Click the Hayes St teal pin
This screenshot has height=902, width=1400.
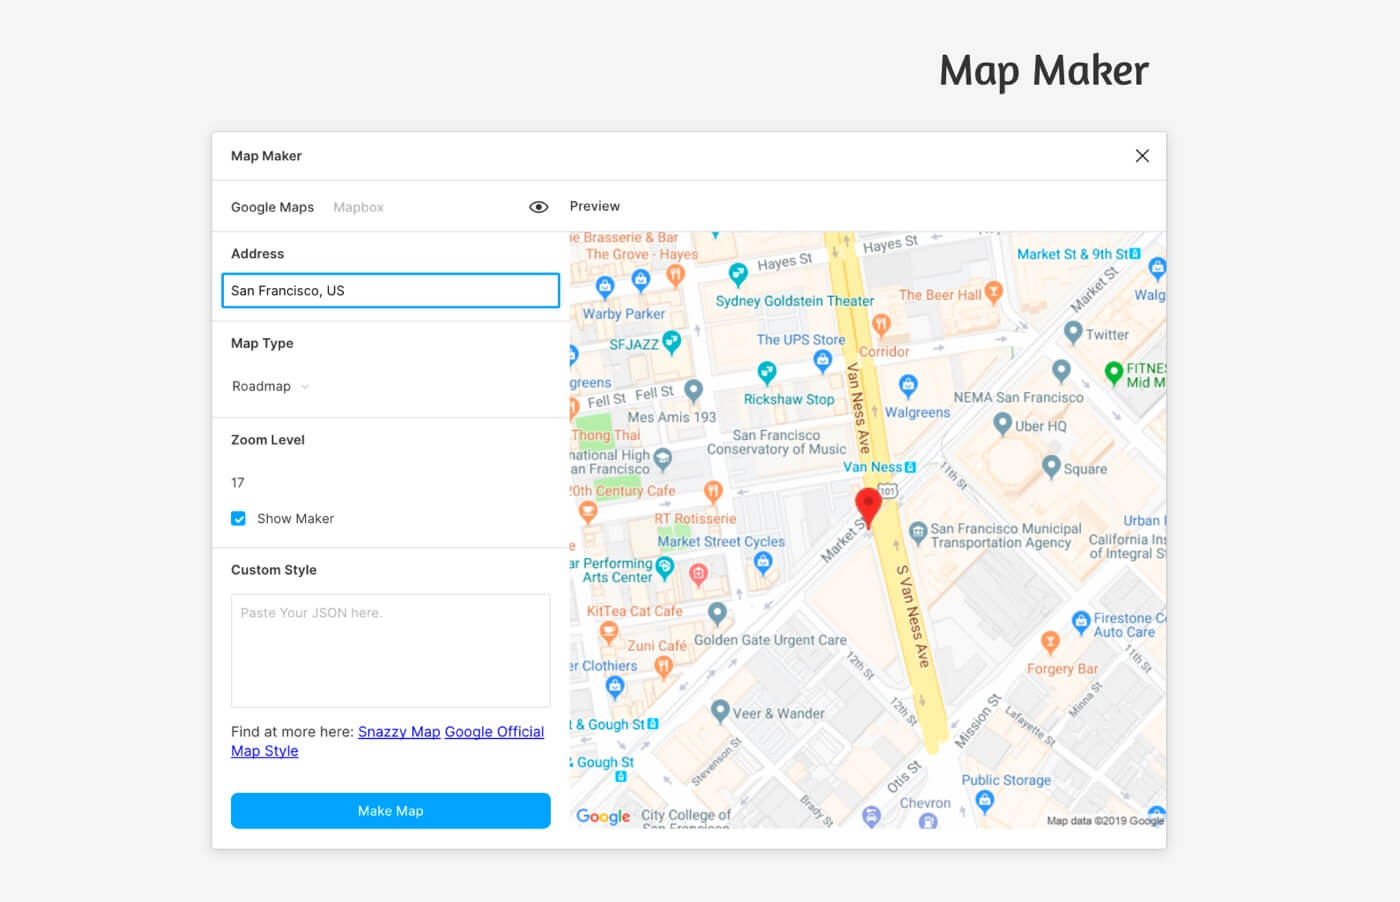coord(738,273)
